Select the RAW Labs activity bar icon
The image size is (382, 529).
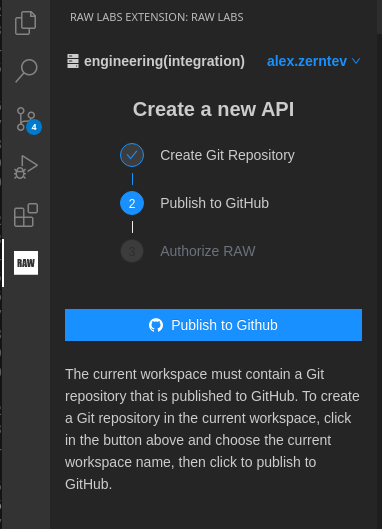click(26, 263)
